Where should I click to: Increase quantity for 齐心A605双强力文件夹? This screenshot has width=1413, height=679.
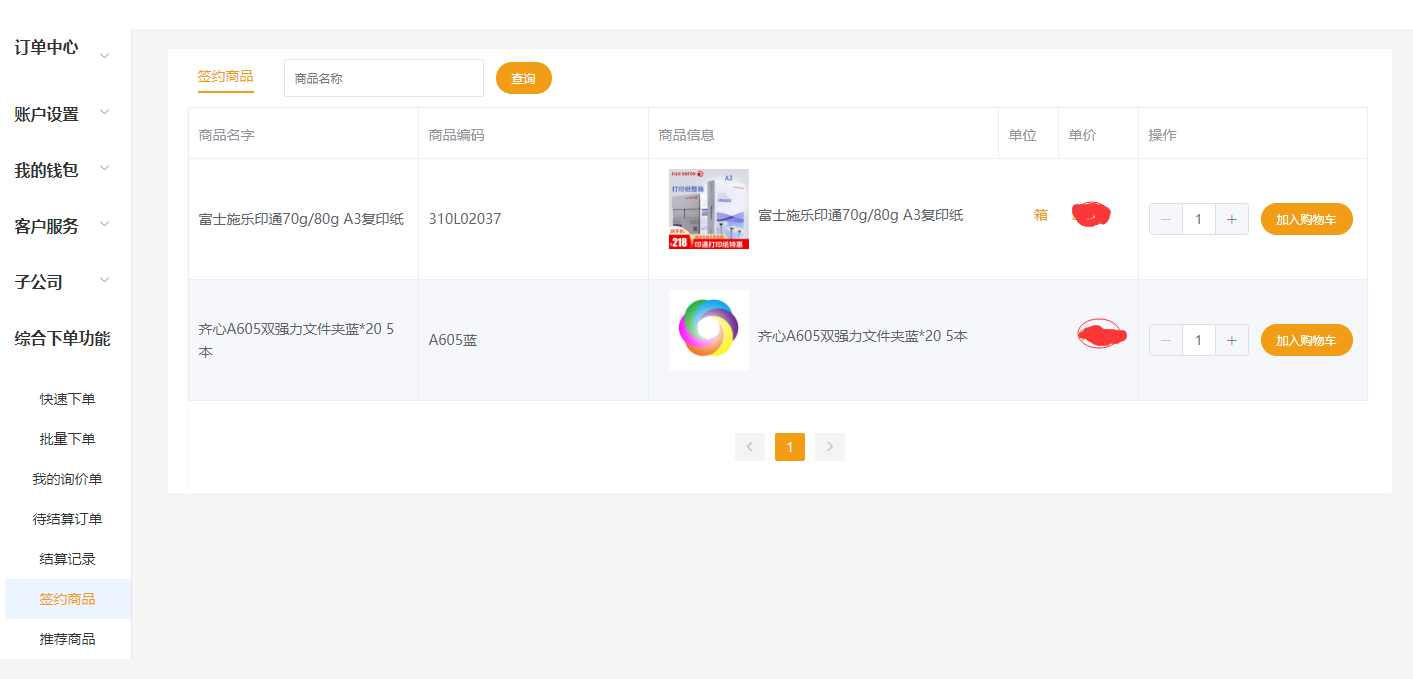tap(1231, 340)
